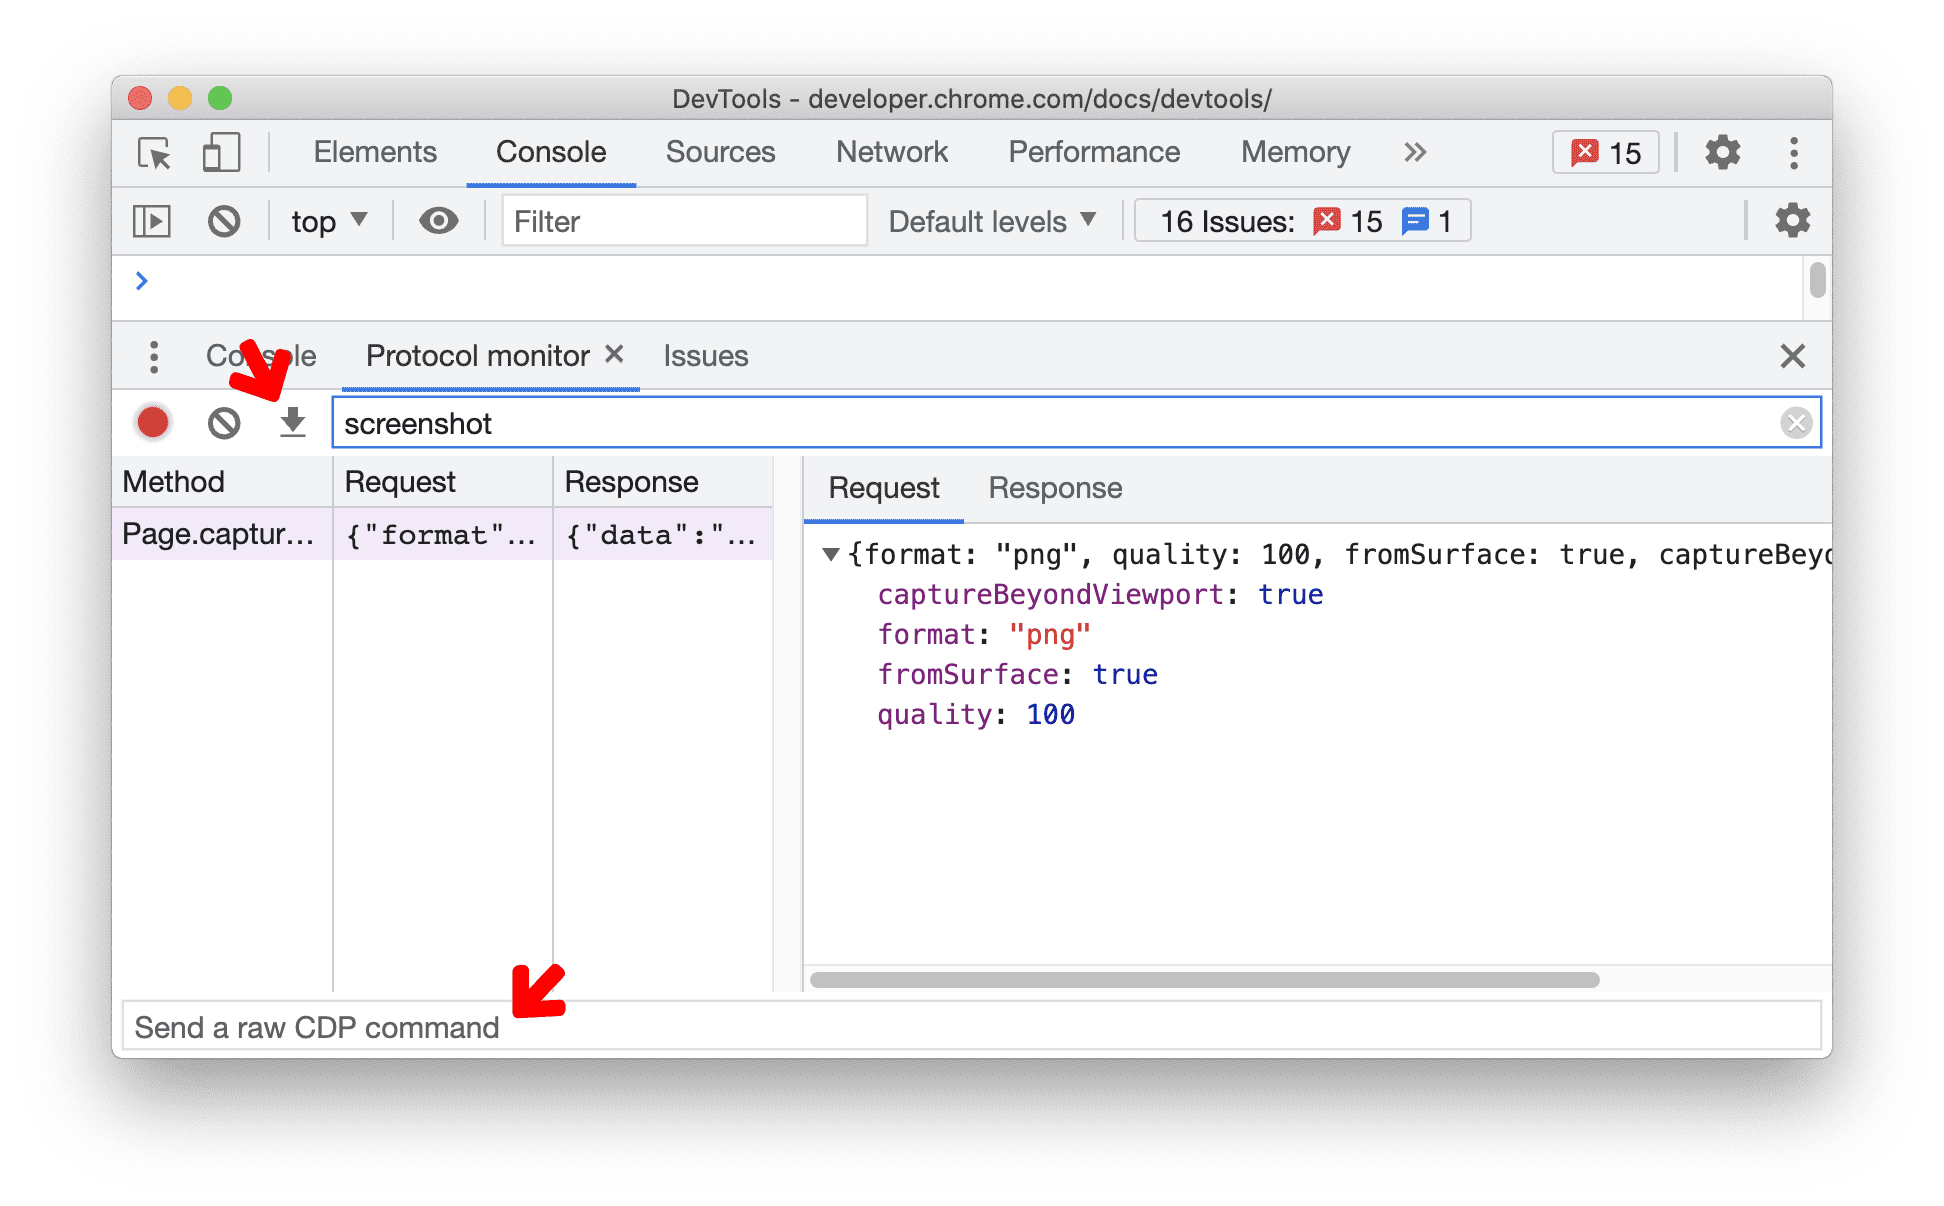Switch to the Issues tab
The width and height of the screenshot is (1944, 1206).
(x=706, y=354)
